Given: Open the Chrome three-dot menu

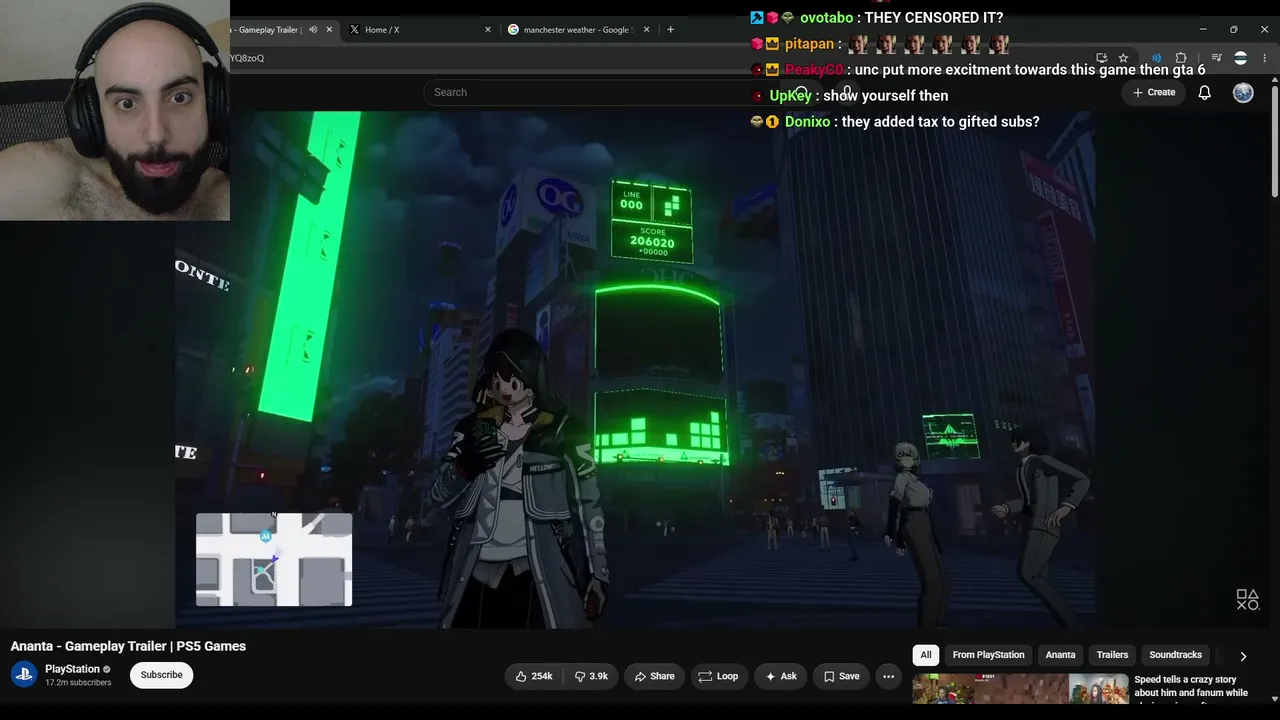Looking at the screenshot, I should click(x=1264, y=58).
